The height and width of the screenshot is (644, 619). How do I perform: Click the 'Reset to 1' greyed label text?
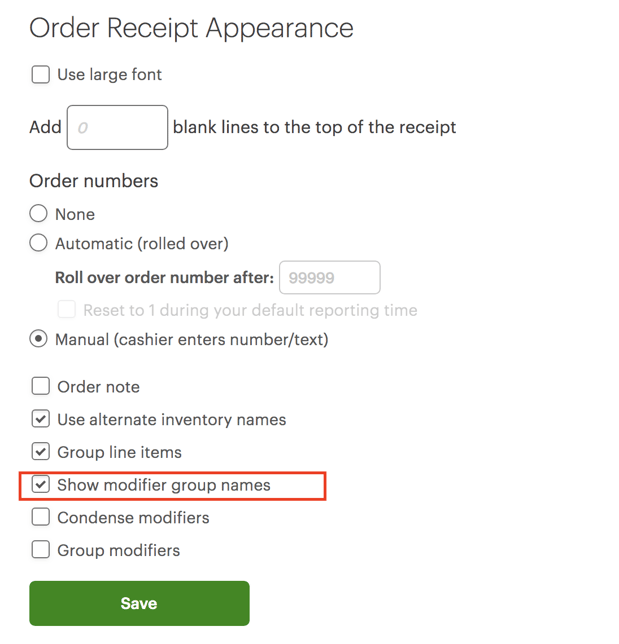[x=250, y=310]
